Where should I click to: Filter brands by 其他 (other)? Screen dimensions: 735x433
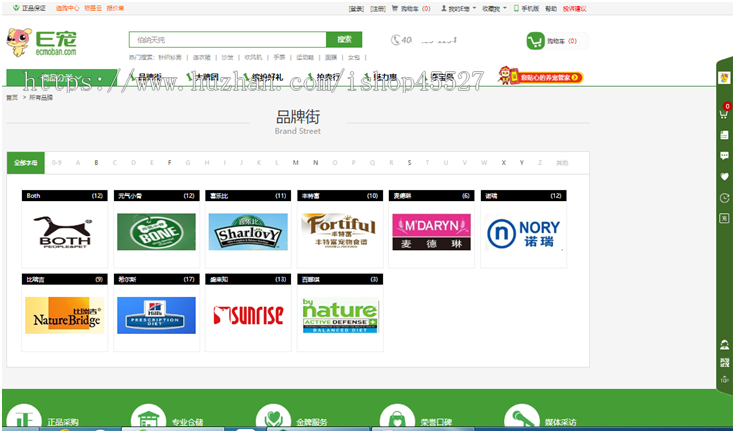(562, 163)
